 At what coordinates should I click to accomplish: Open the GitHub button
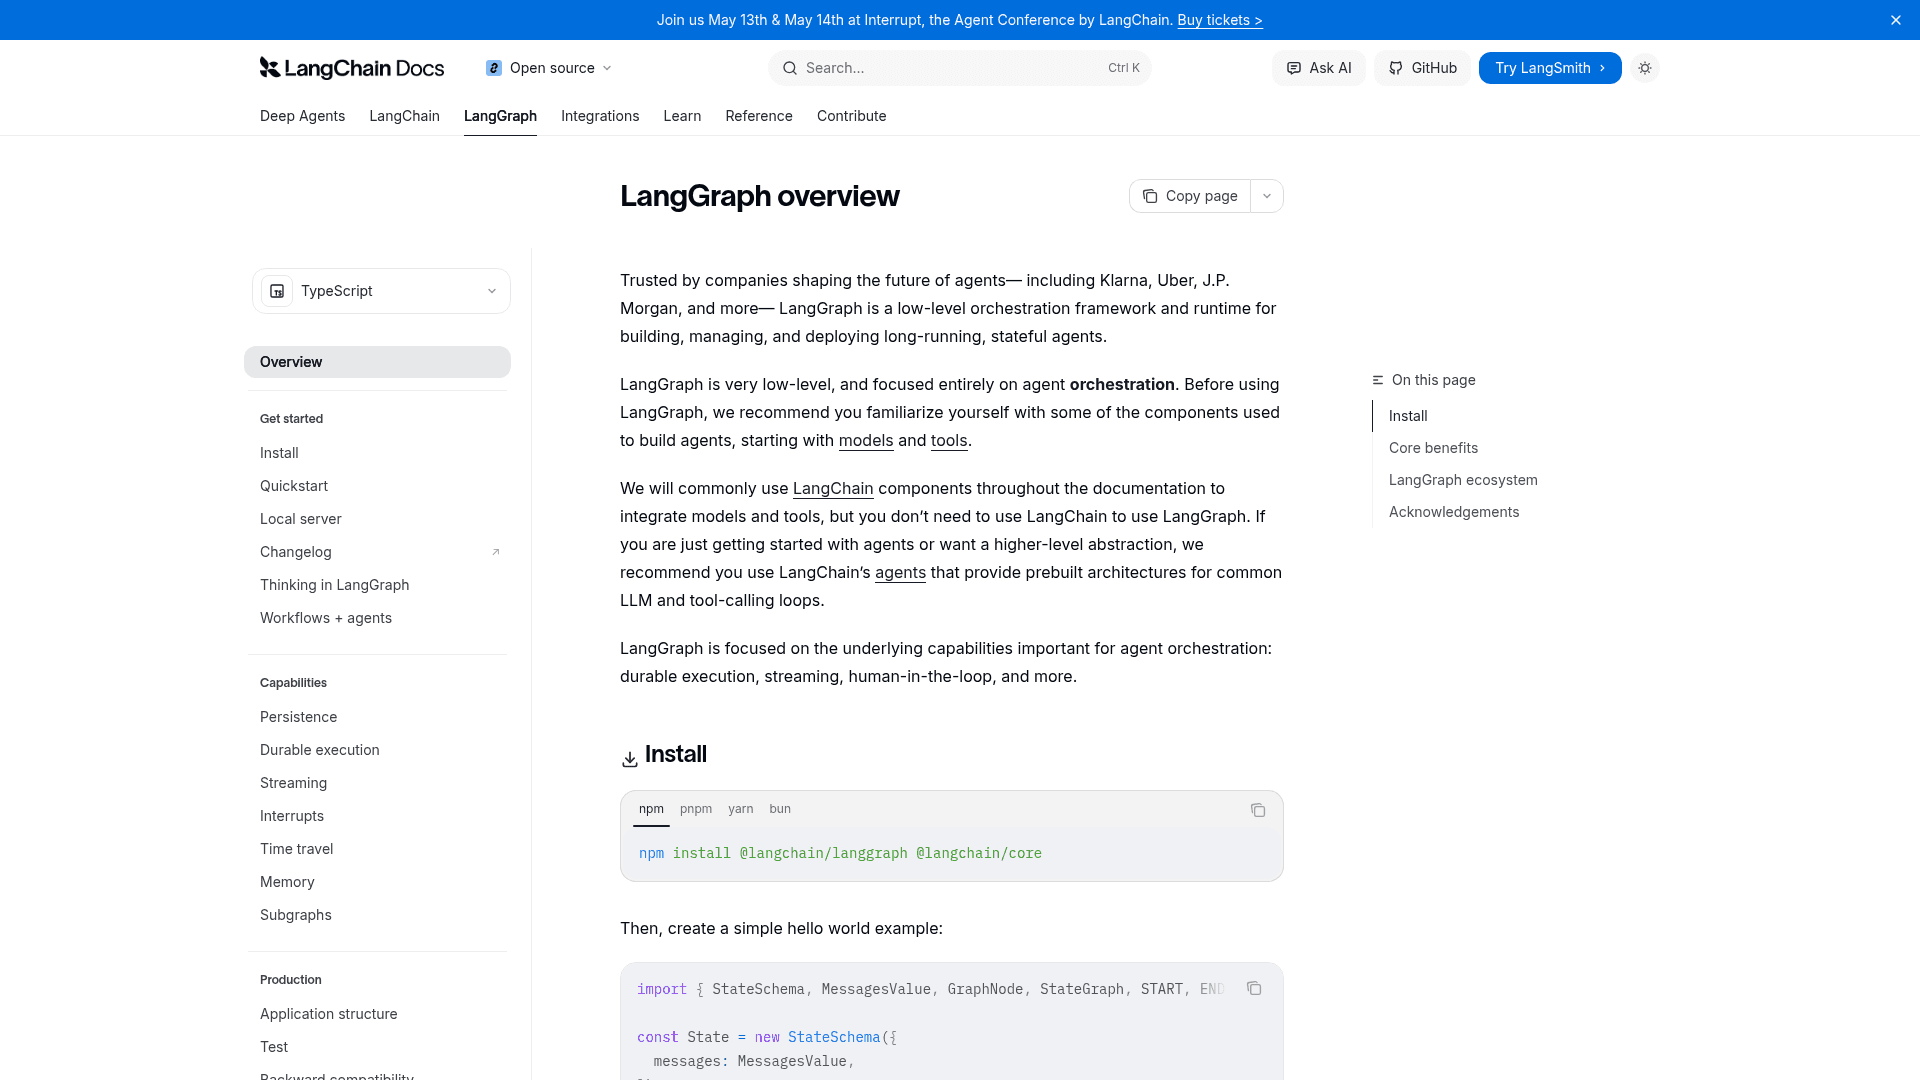tap(1422, 68)
